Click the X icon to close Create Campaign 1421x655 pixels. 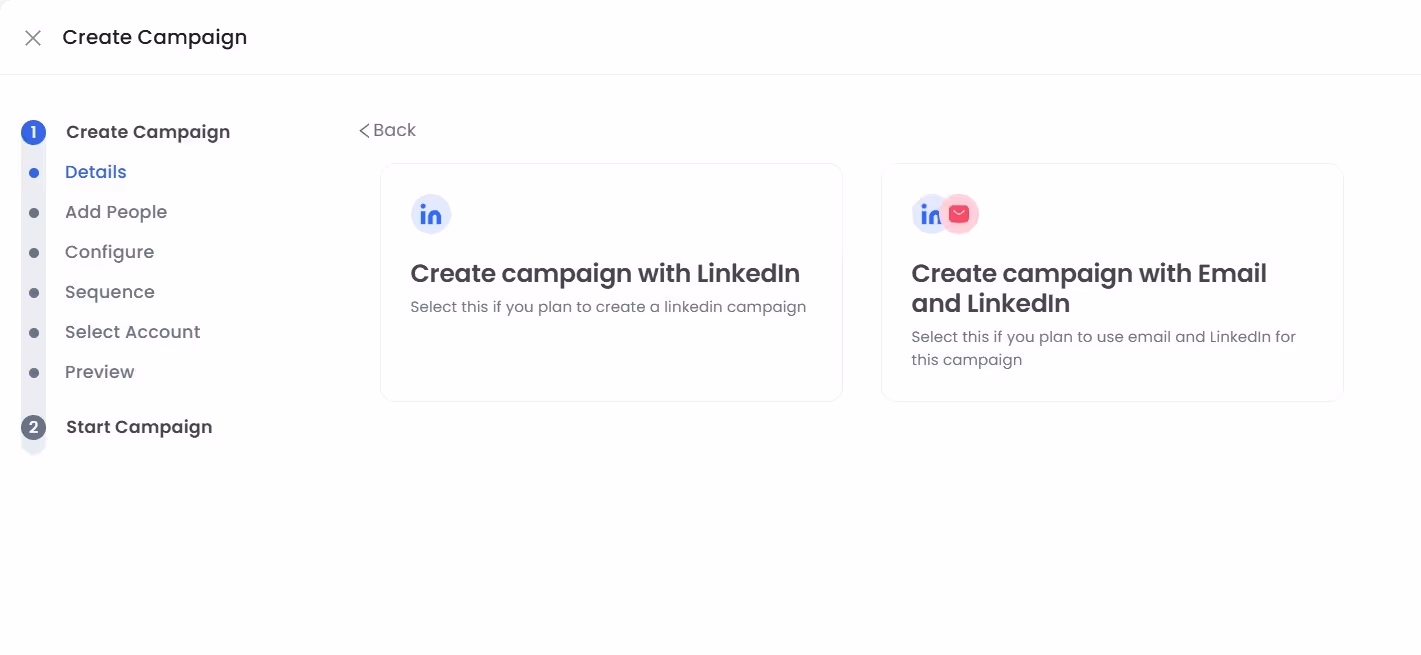tap(33, 37)
